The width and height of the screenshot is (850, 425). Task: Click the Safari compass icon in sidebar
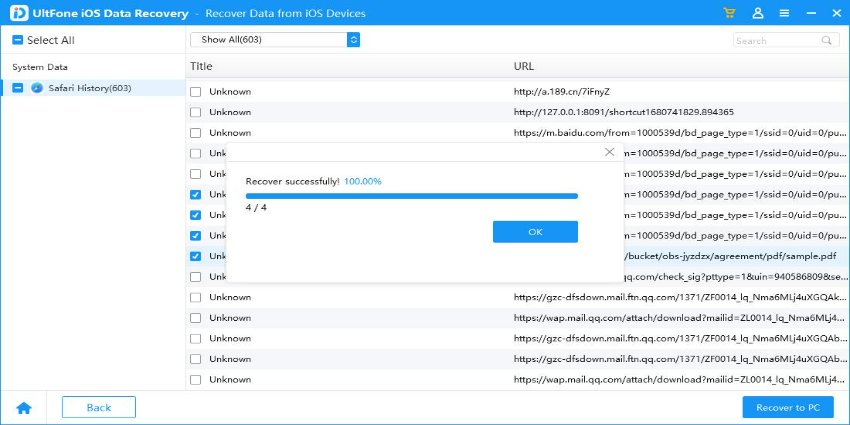[37, 88]
